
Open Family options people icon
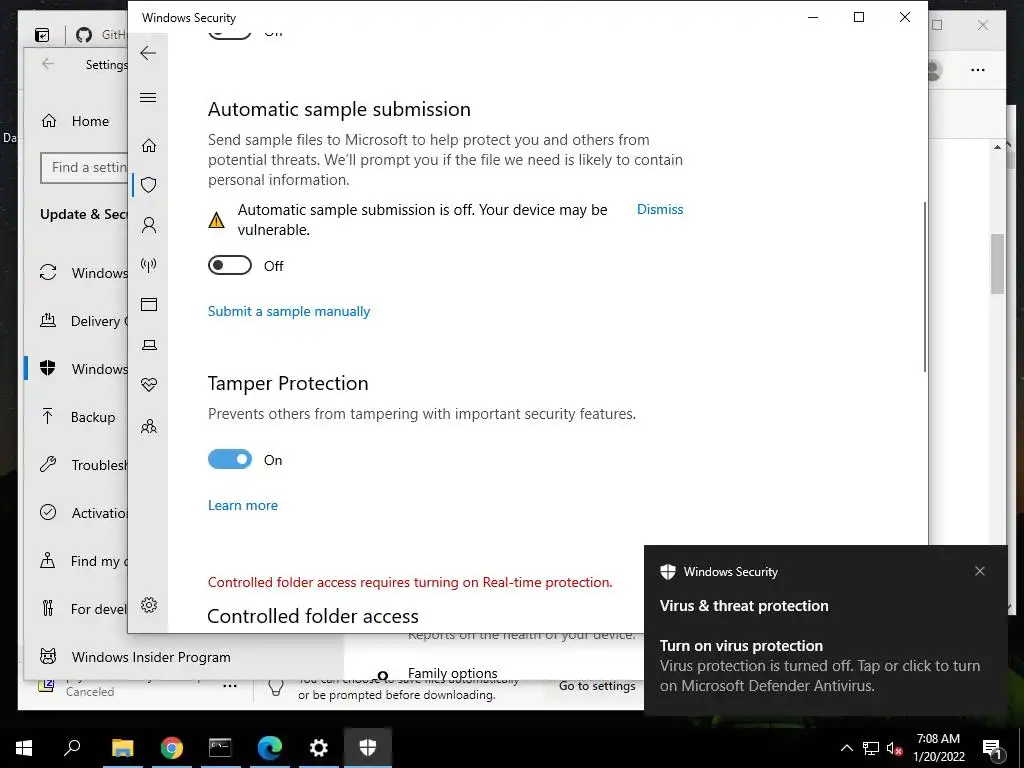coord(149,426)
